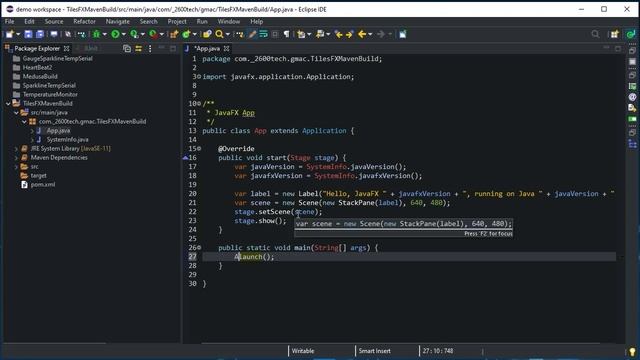Screen dimensions: 640x360
Task: Select pom.xml in Package Explorer
Action: (42, 184)
